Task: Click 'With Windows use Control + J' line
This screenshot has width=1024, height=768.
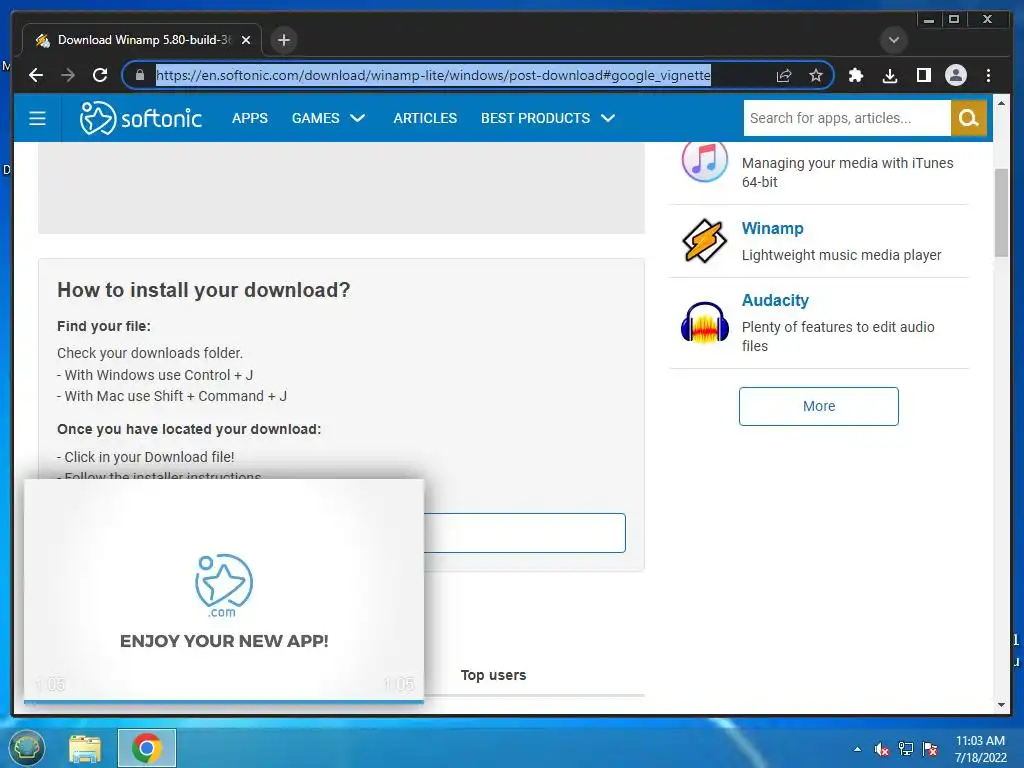Action: (x=155, y=375)
